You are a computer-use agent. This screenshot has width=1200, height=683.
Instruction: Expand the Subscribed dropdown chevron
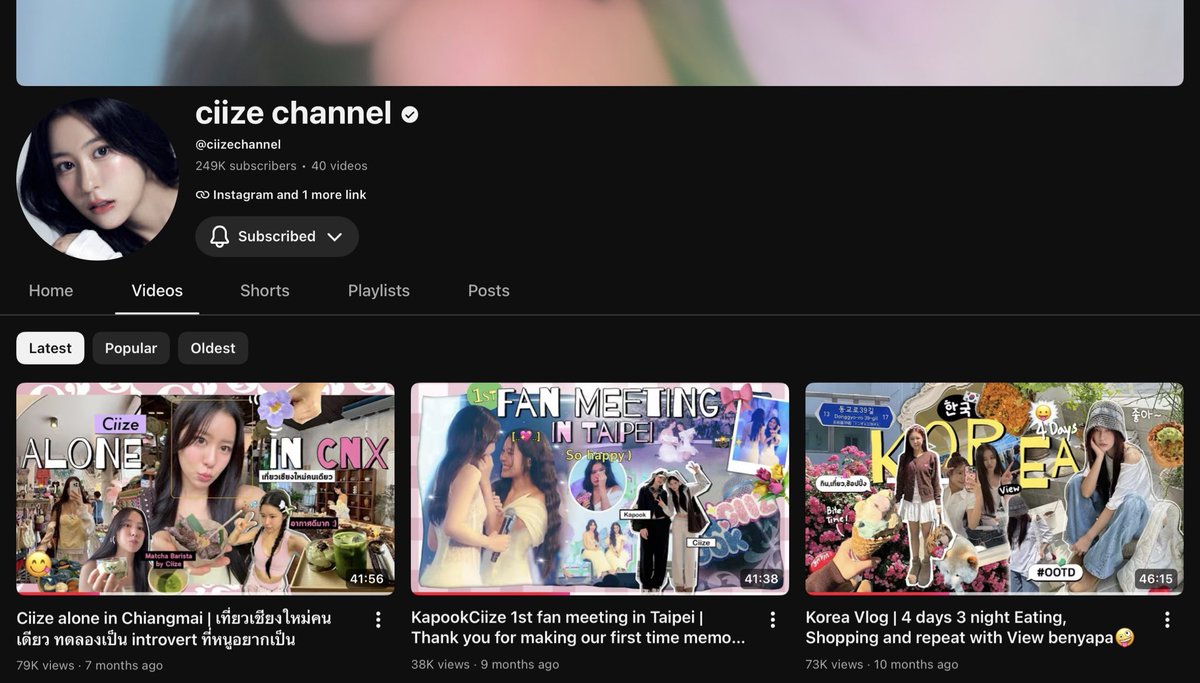(335, 237)
